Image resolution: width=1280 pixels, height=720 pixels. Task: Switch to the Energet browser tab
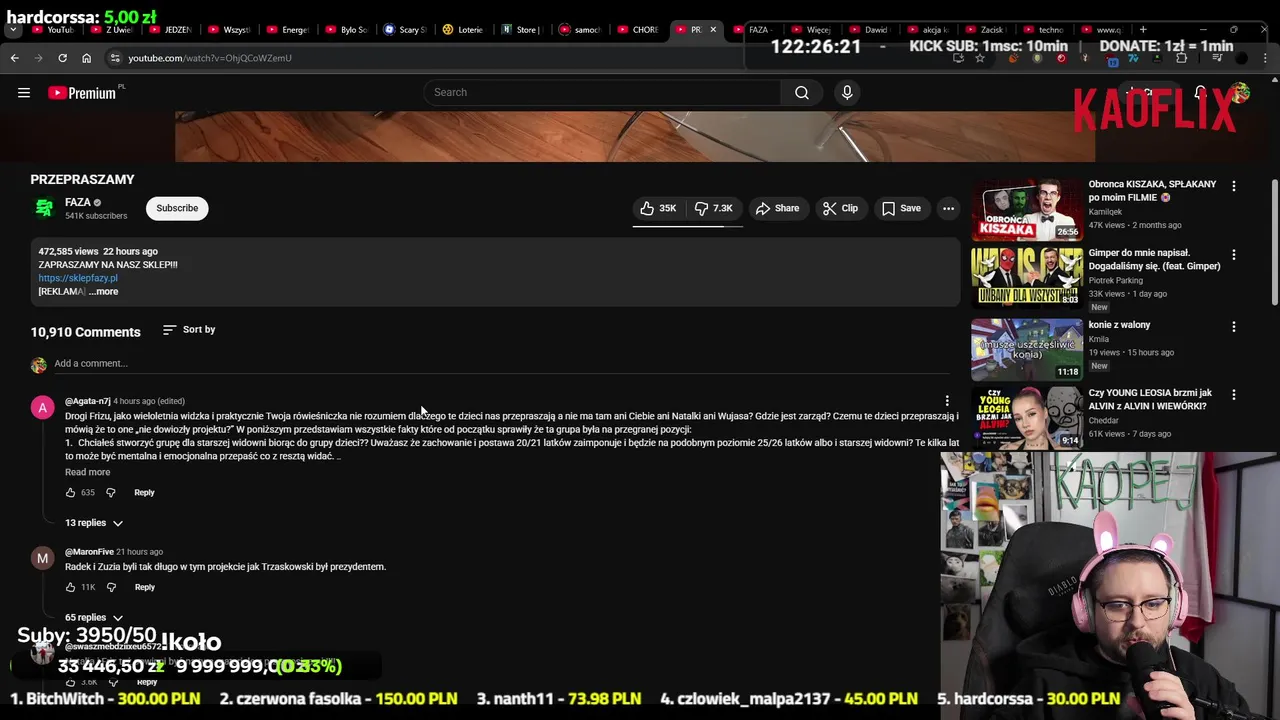(x=289, y=30)
